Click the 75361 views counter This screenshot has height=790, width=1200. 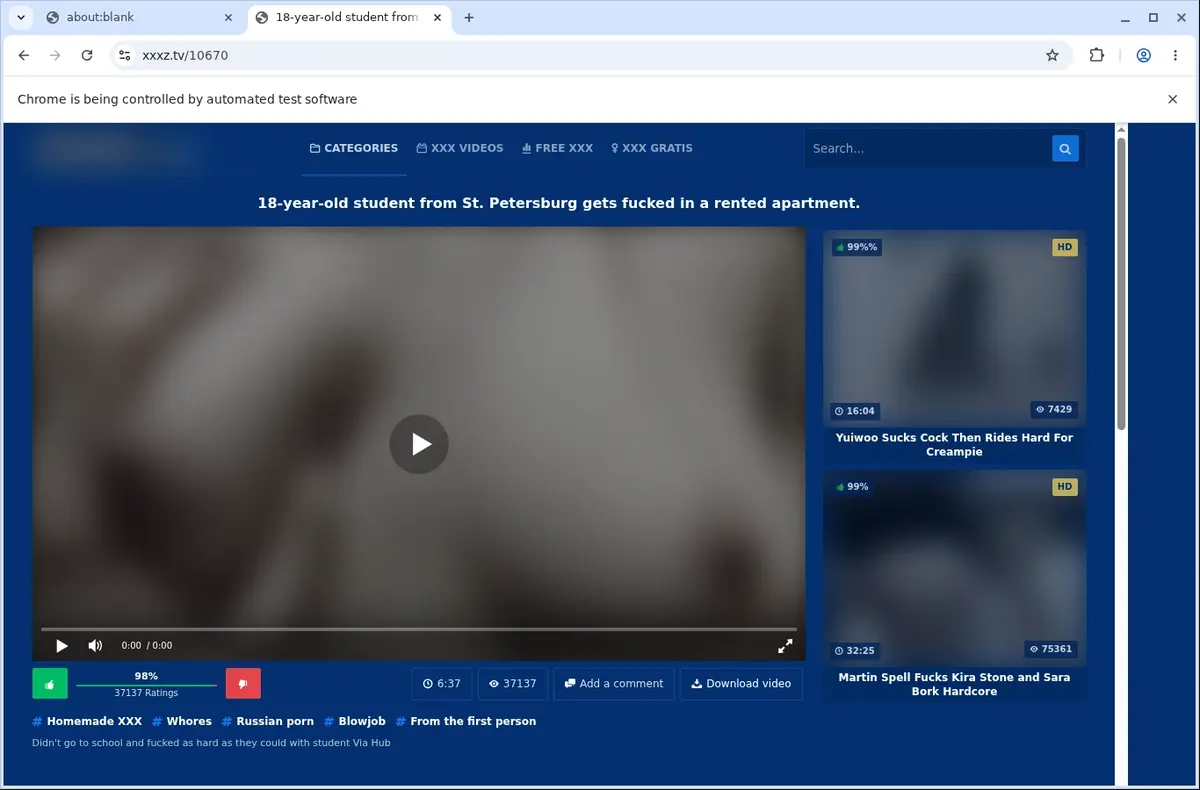1051,649
